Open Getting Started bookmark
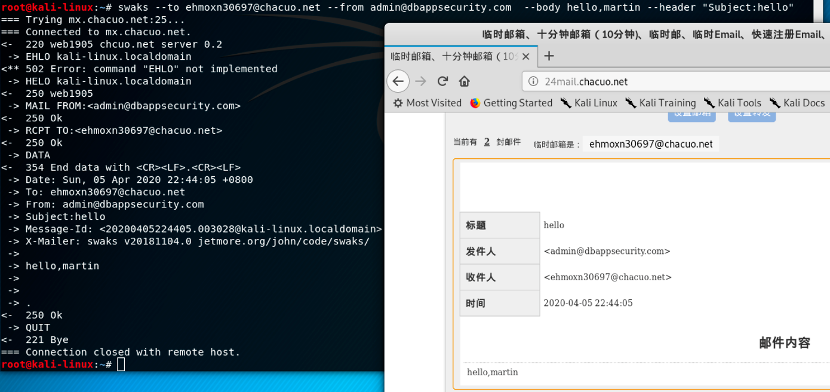The height and width of the screenshot is (392, 830). pos(511,103)
